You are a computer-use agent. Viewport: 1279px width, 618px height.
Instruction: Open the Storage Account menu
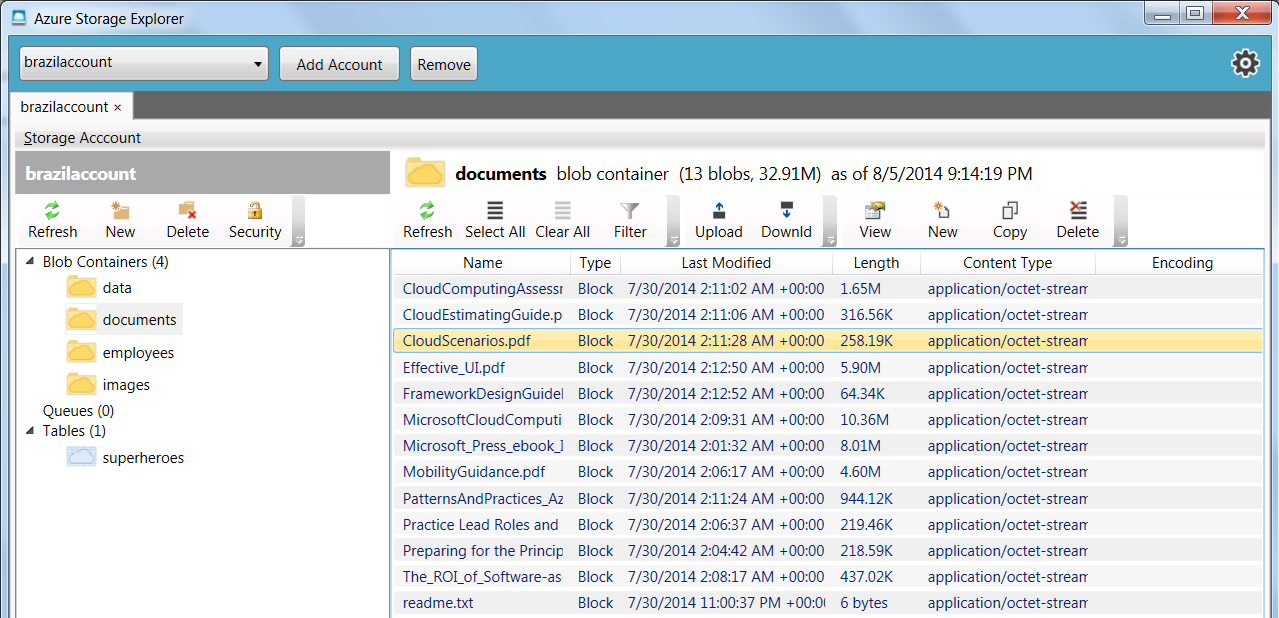point(82,138)
